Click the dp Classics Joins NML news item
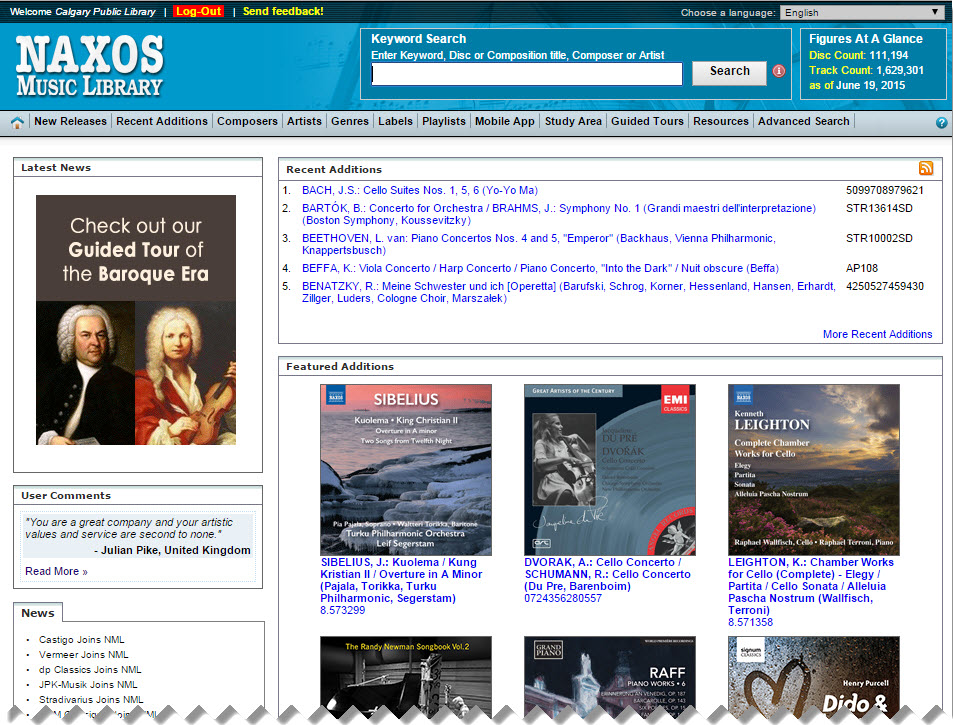953x725 pixels. point(90,670)
